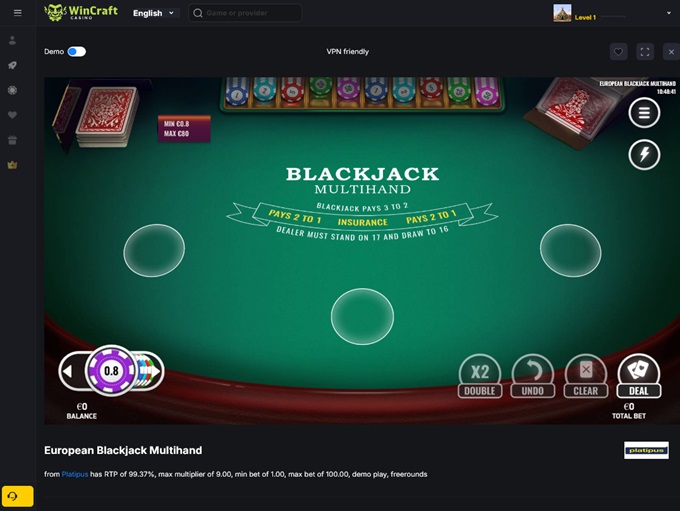Viewport: 680px width, 511px height.
Task: Open the crown VIP sidebar icon
Action: pyautogui.click(x=13, y=165)
